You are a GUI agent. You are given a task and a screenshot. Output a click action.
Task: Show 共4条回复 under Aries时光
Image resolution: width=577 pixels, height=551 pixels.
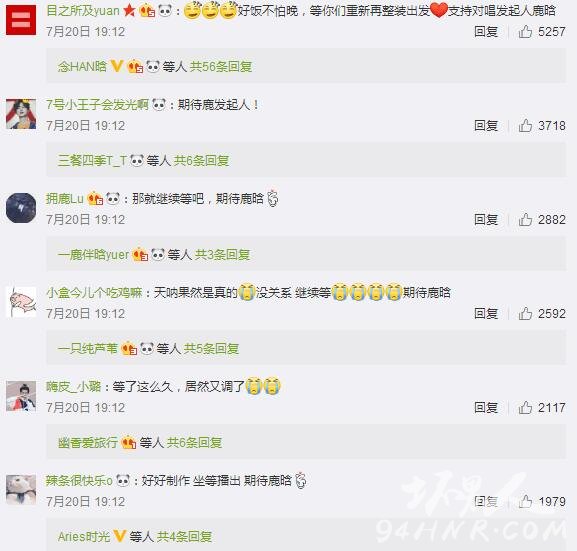coord(184,536)
